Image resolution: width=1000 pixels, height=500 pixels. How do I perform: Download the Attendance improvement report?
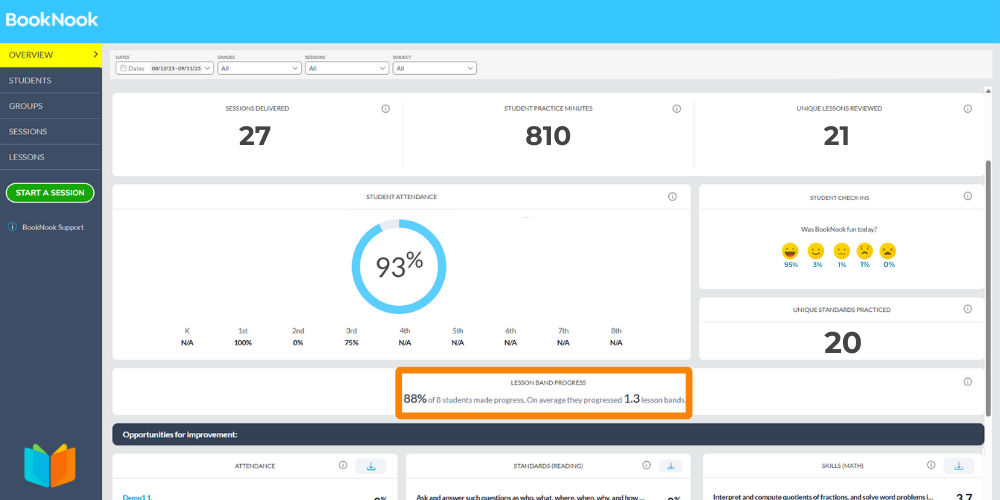click(x=371, y=466)
